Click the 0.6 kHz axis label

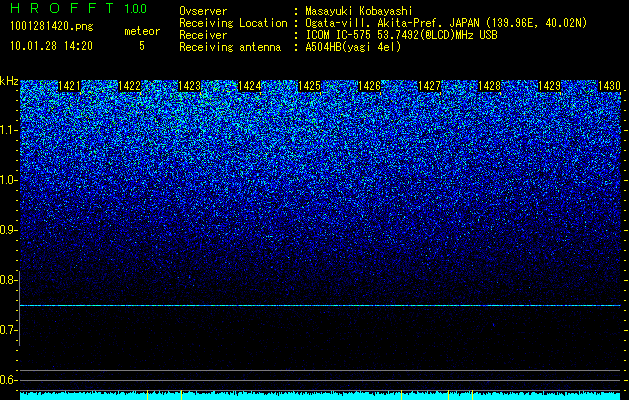(x=8, y=380)
